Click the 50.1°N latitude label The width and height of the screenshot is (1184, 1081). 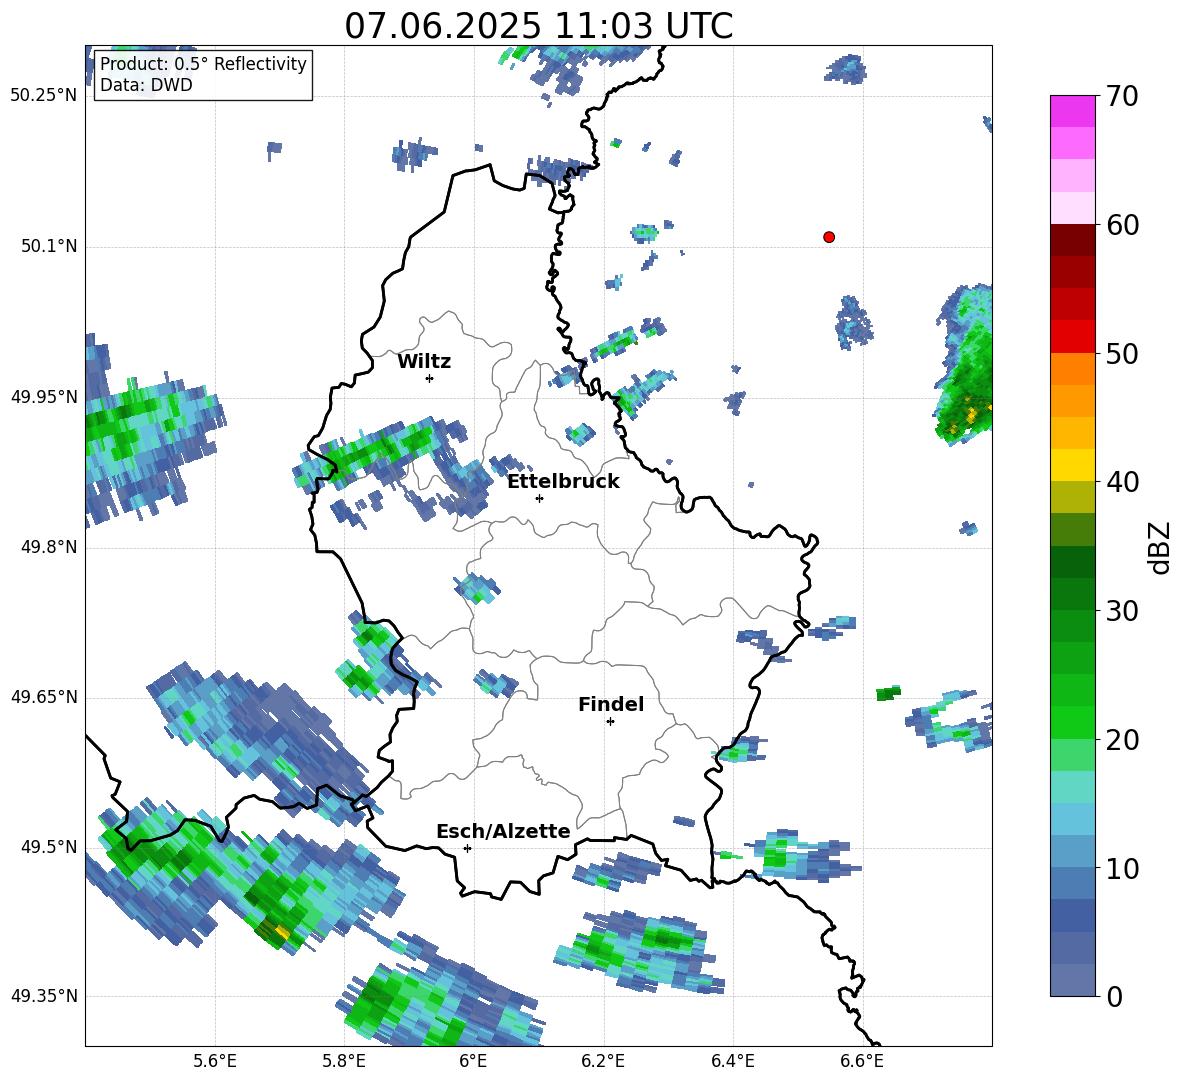(x=49, y=246)
